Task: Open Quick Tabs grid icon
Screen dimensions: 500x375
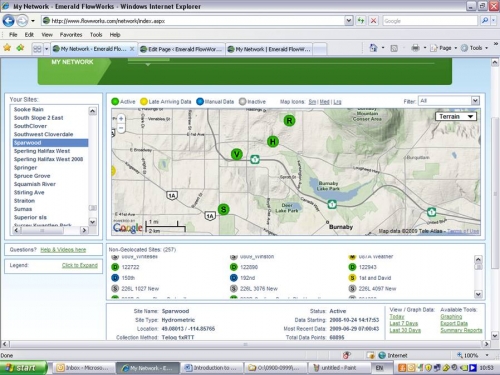Action: 37,49
